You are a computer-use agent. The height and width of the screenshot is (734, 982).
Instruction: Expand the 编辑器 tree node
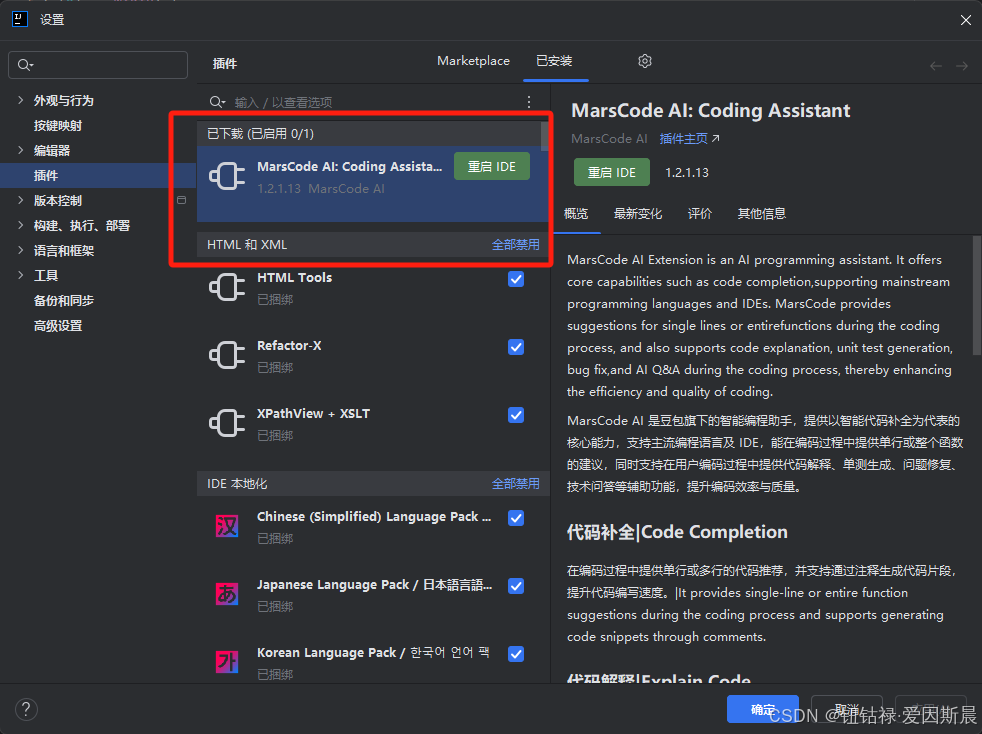click(21, 150)
